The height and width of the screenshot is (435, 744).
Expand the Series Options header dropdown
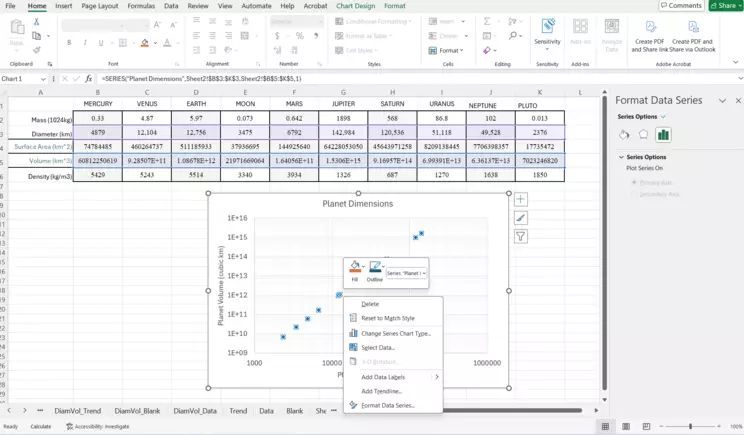click(663, 117)
